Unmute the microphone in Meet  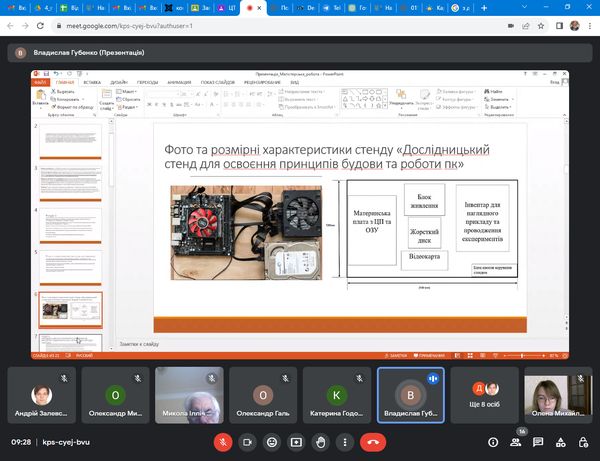222,440
